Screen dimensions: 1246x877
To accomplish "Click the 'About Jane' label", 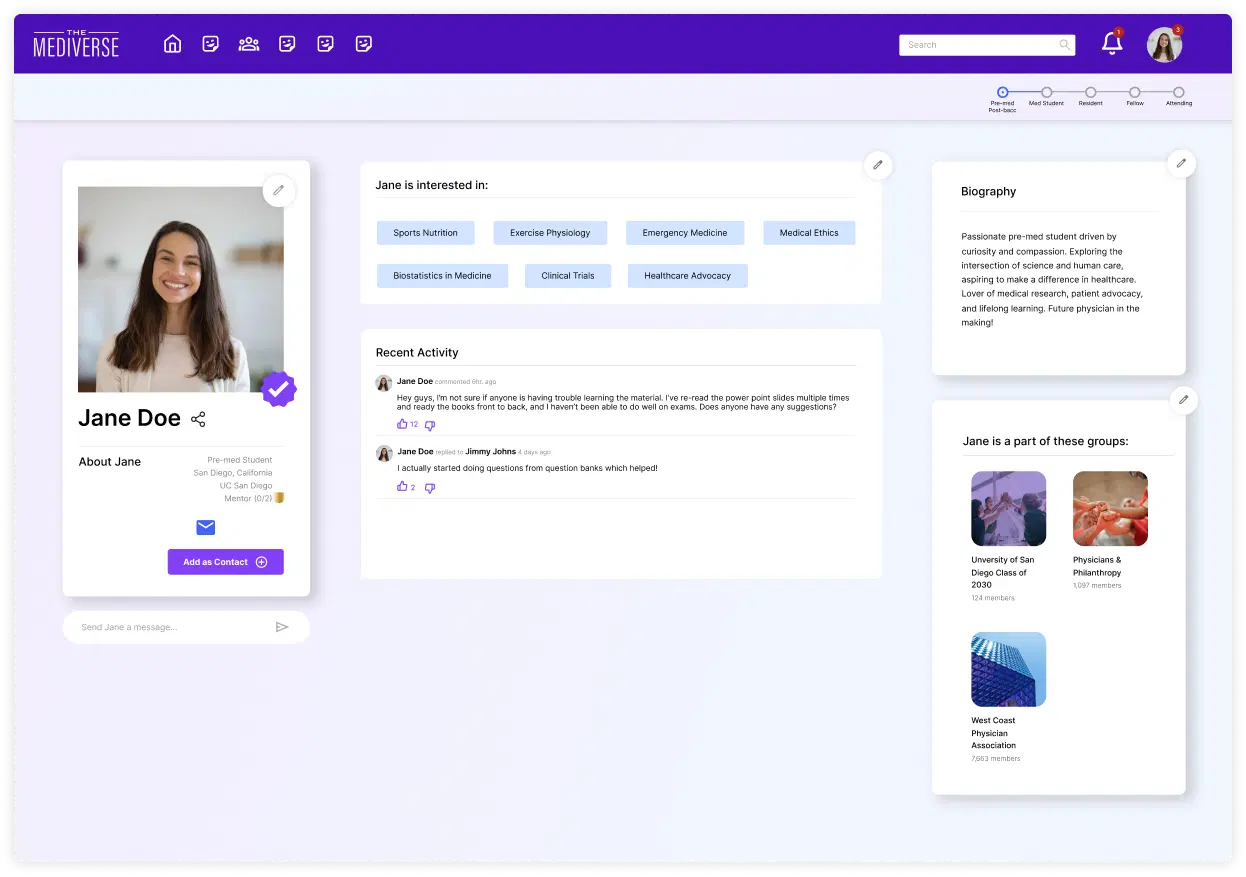I will click(110, 462).
